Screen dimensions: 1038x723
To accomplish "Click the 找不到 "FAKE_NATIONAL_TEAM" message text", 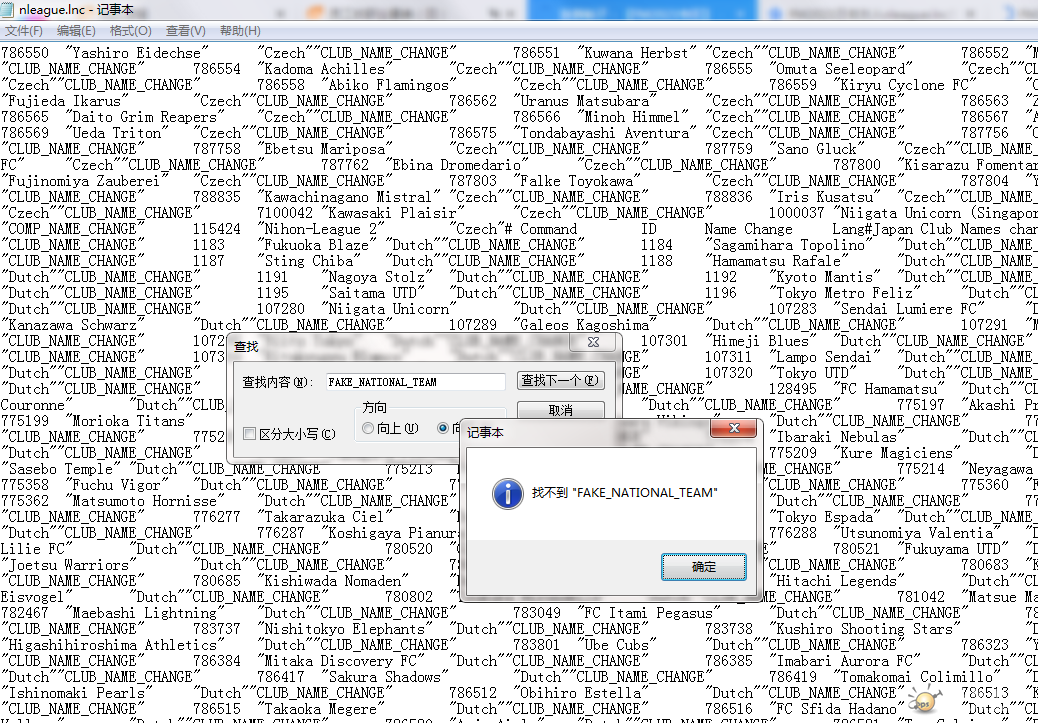I will click(624, 493).
